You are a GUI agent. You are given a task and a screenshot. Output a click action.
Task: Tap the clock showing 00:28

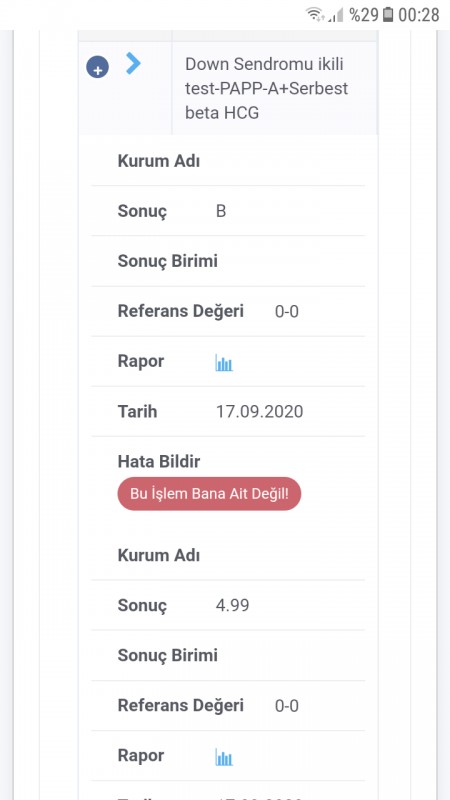click(418, 15)
